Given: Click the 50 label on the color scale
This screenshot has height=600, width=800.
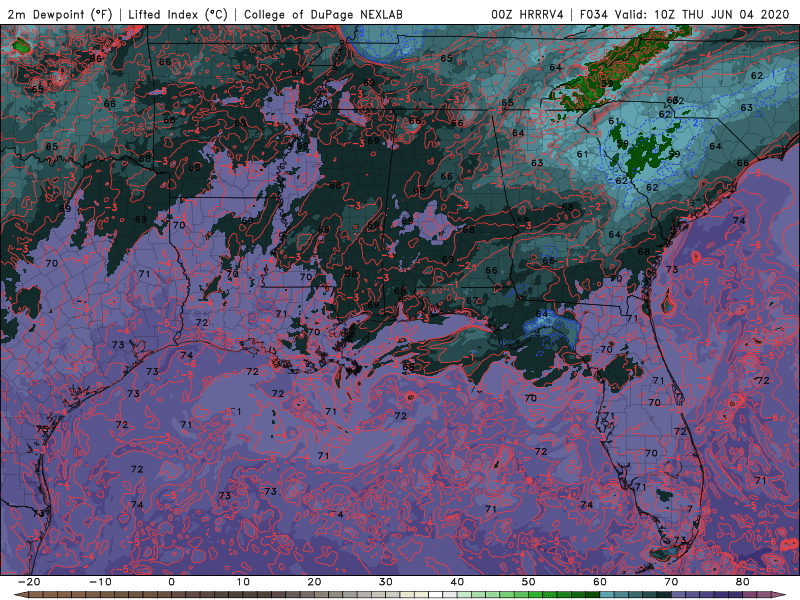Looking at the screenshot, I should [529, 582].
